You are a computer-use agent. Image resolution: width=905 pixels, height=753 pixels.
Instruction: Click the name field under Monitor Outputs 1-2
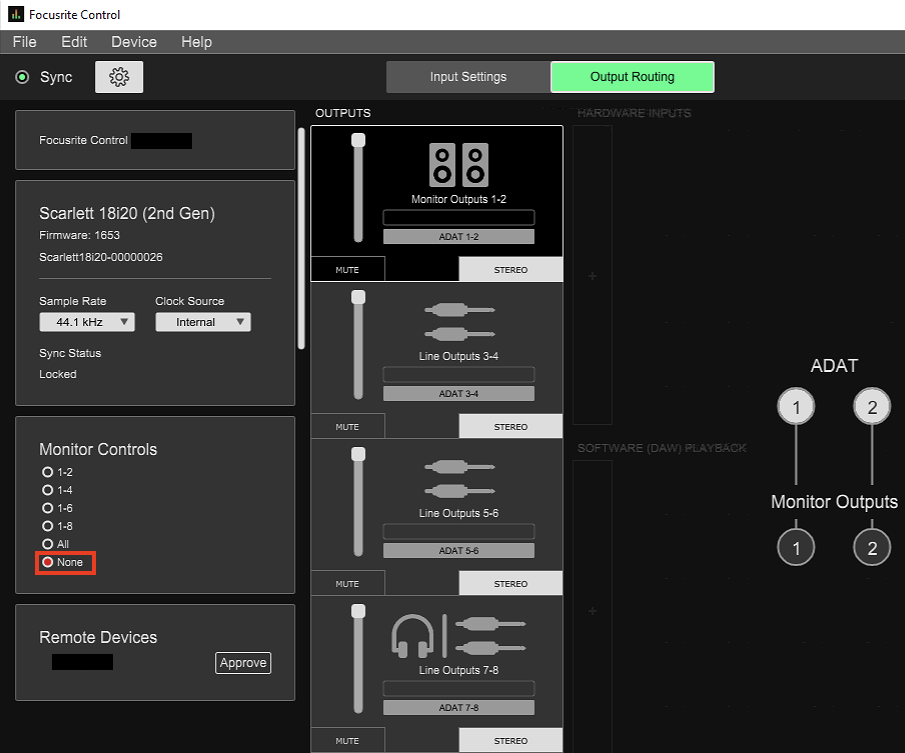(x=459, y=218)
